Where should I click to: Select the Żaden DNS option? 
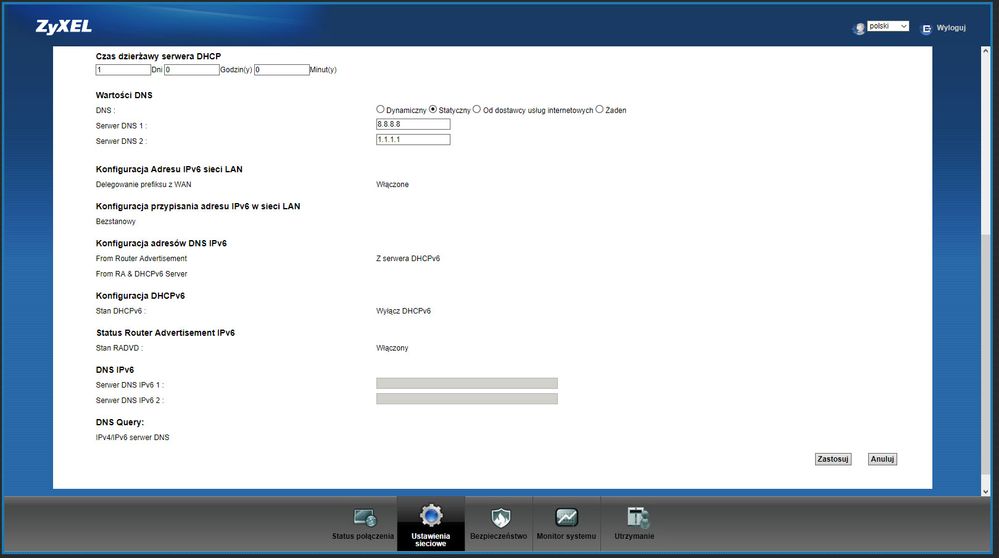(x=600, y=109)
